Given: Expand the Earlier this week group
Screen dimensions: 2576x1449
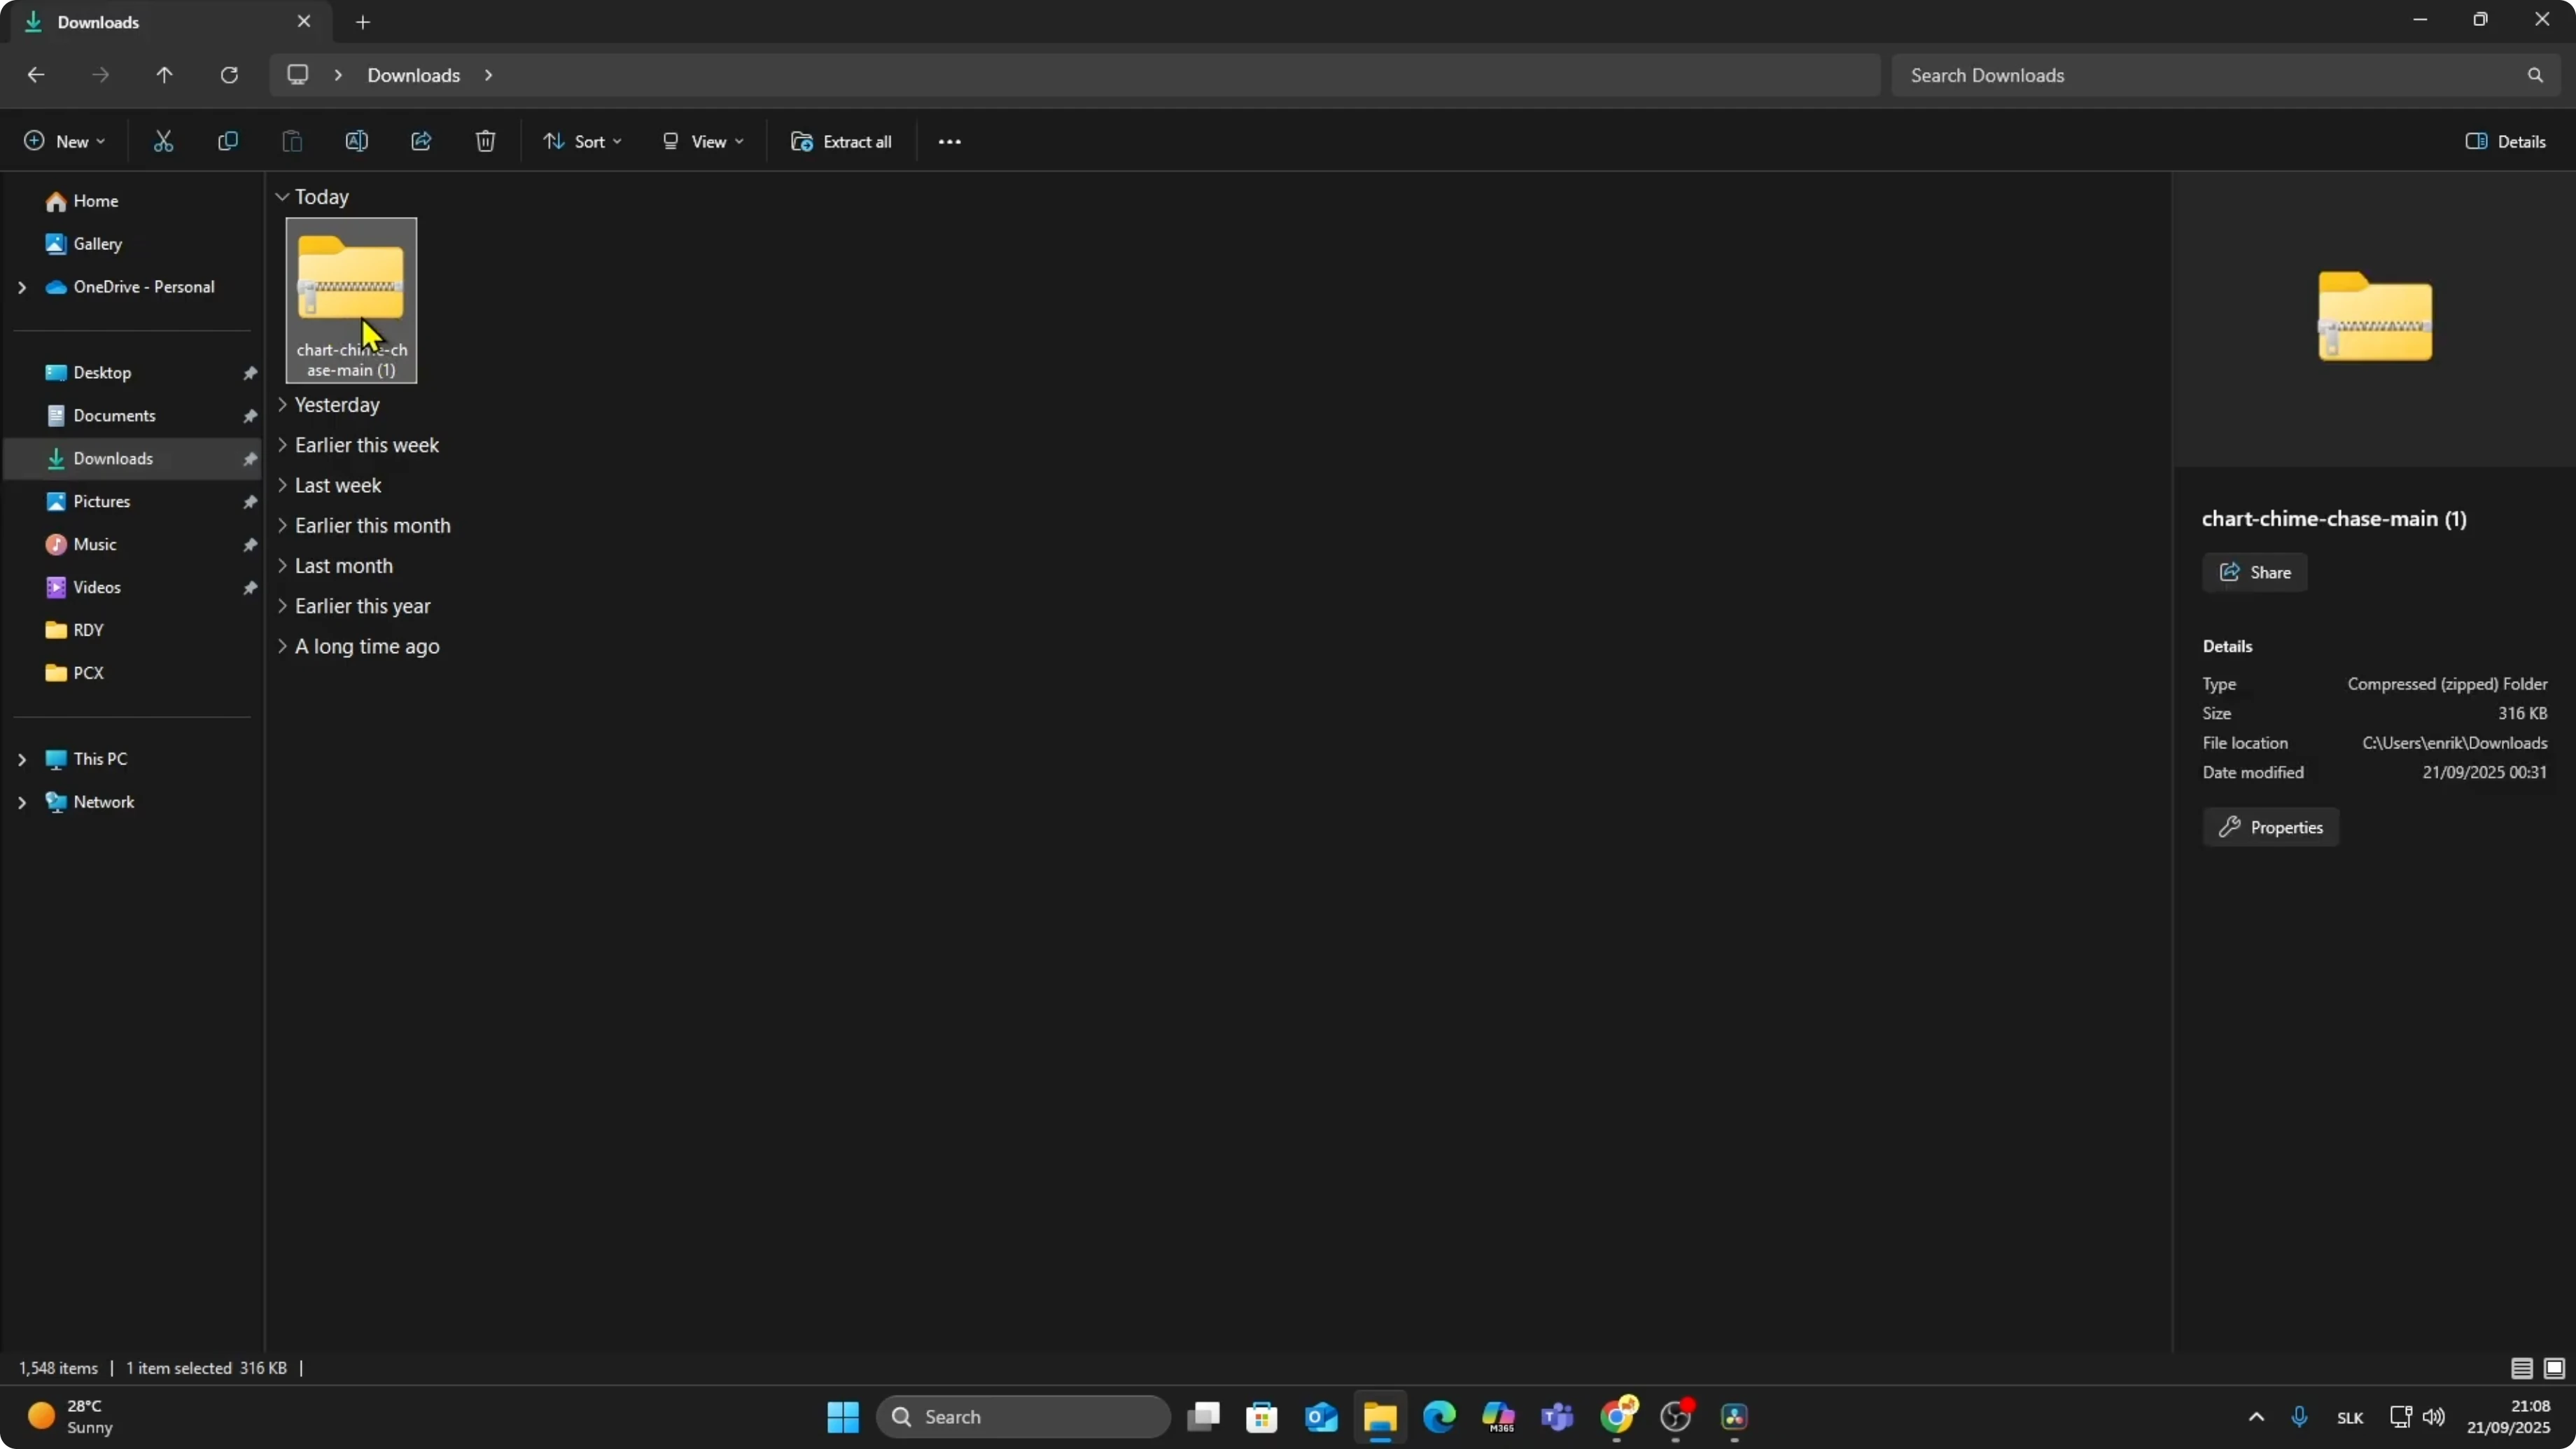Looking at the screenshot, I should coord(282,445).
